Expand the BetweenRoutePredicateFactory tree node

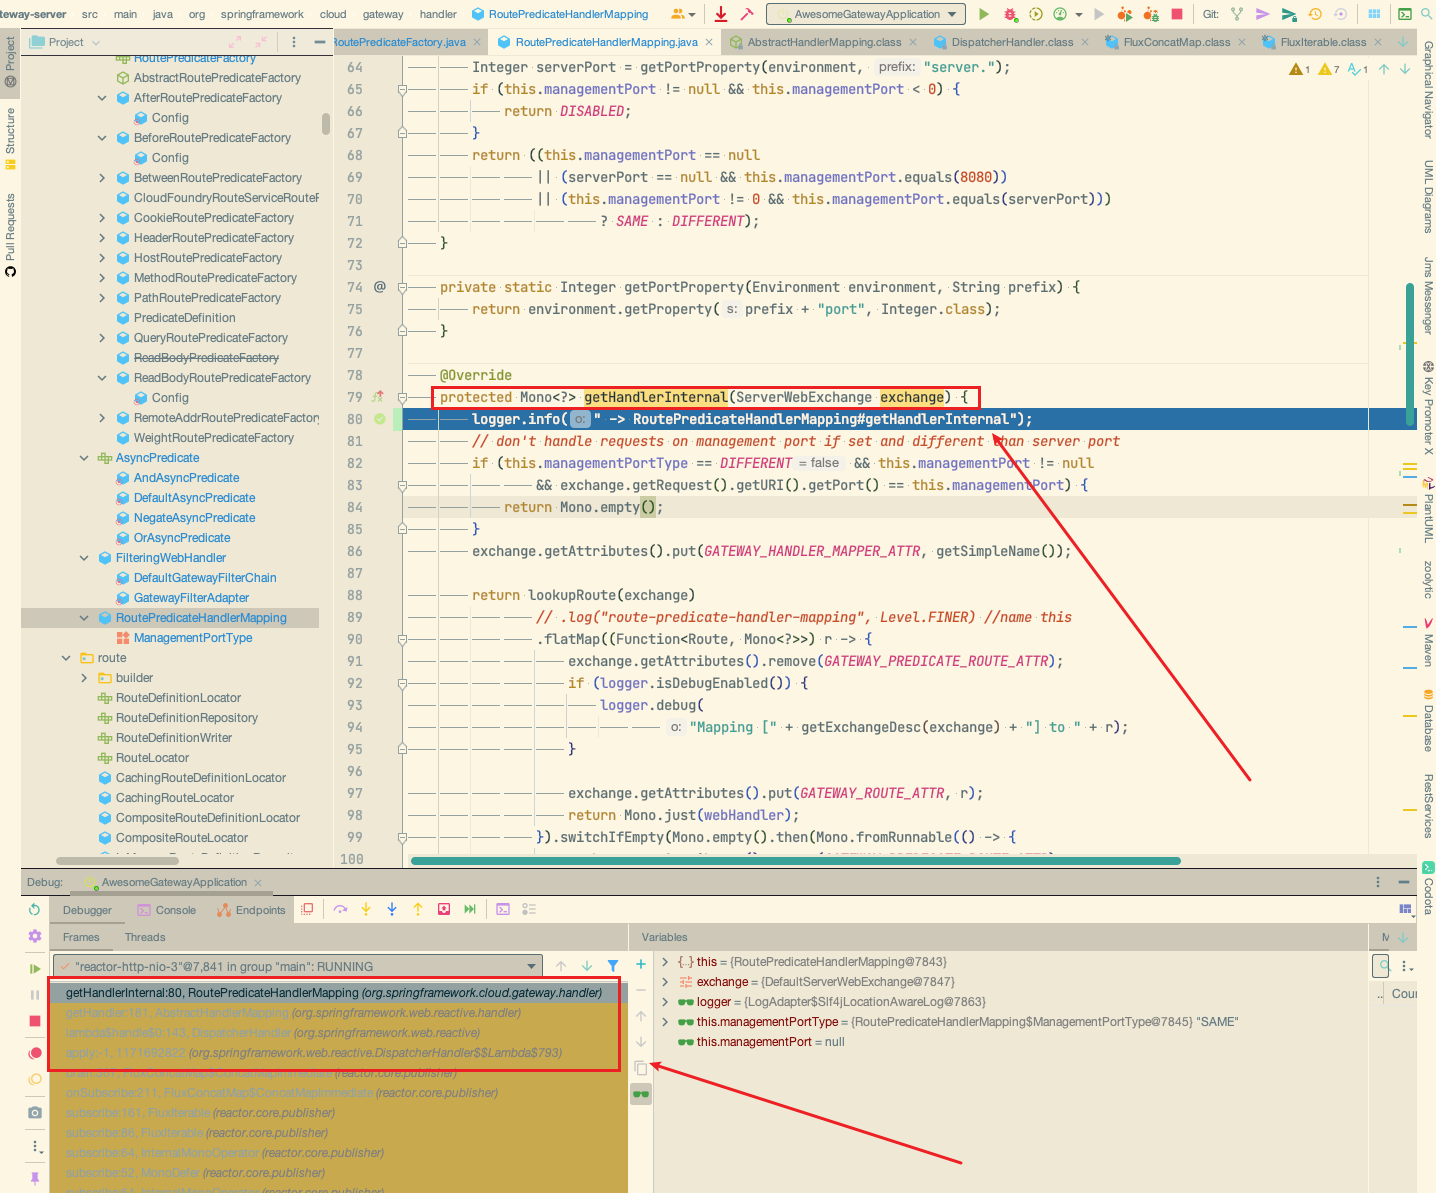coord(102,178)
